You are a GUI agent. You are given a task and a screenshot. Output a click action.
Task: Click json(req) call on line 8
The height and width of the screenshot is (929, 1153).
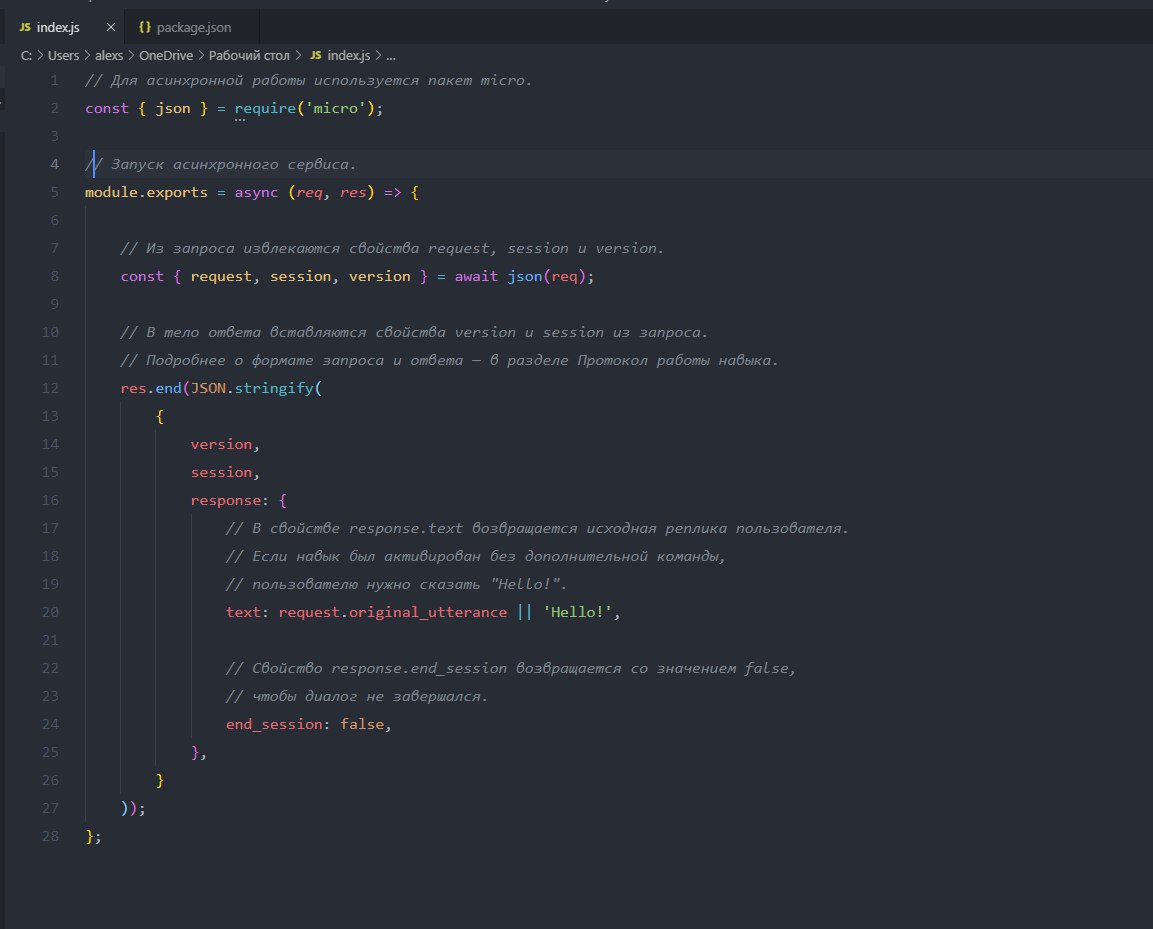(x=546, y=276)
